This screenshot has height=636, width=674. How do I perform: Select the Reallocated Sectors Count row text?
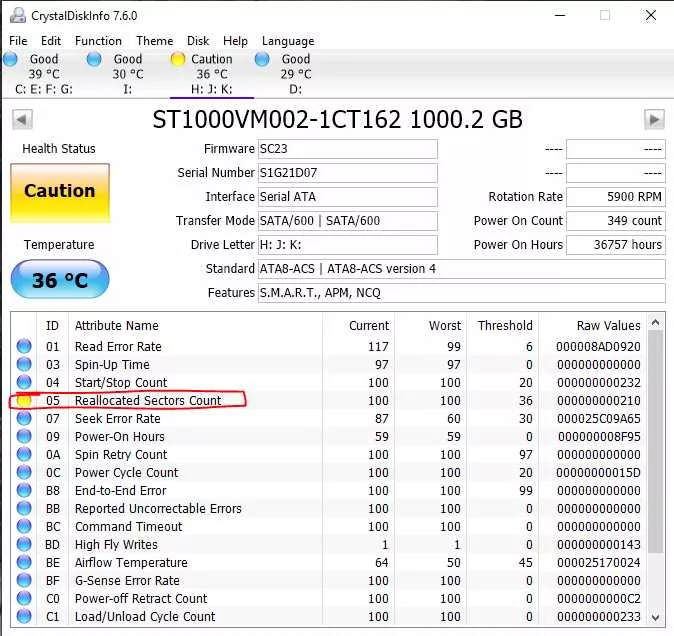148,401
